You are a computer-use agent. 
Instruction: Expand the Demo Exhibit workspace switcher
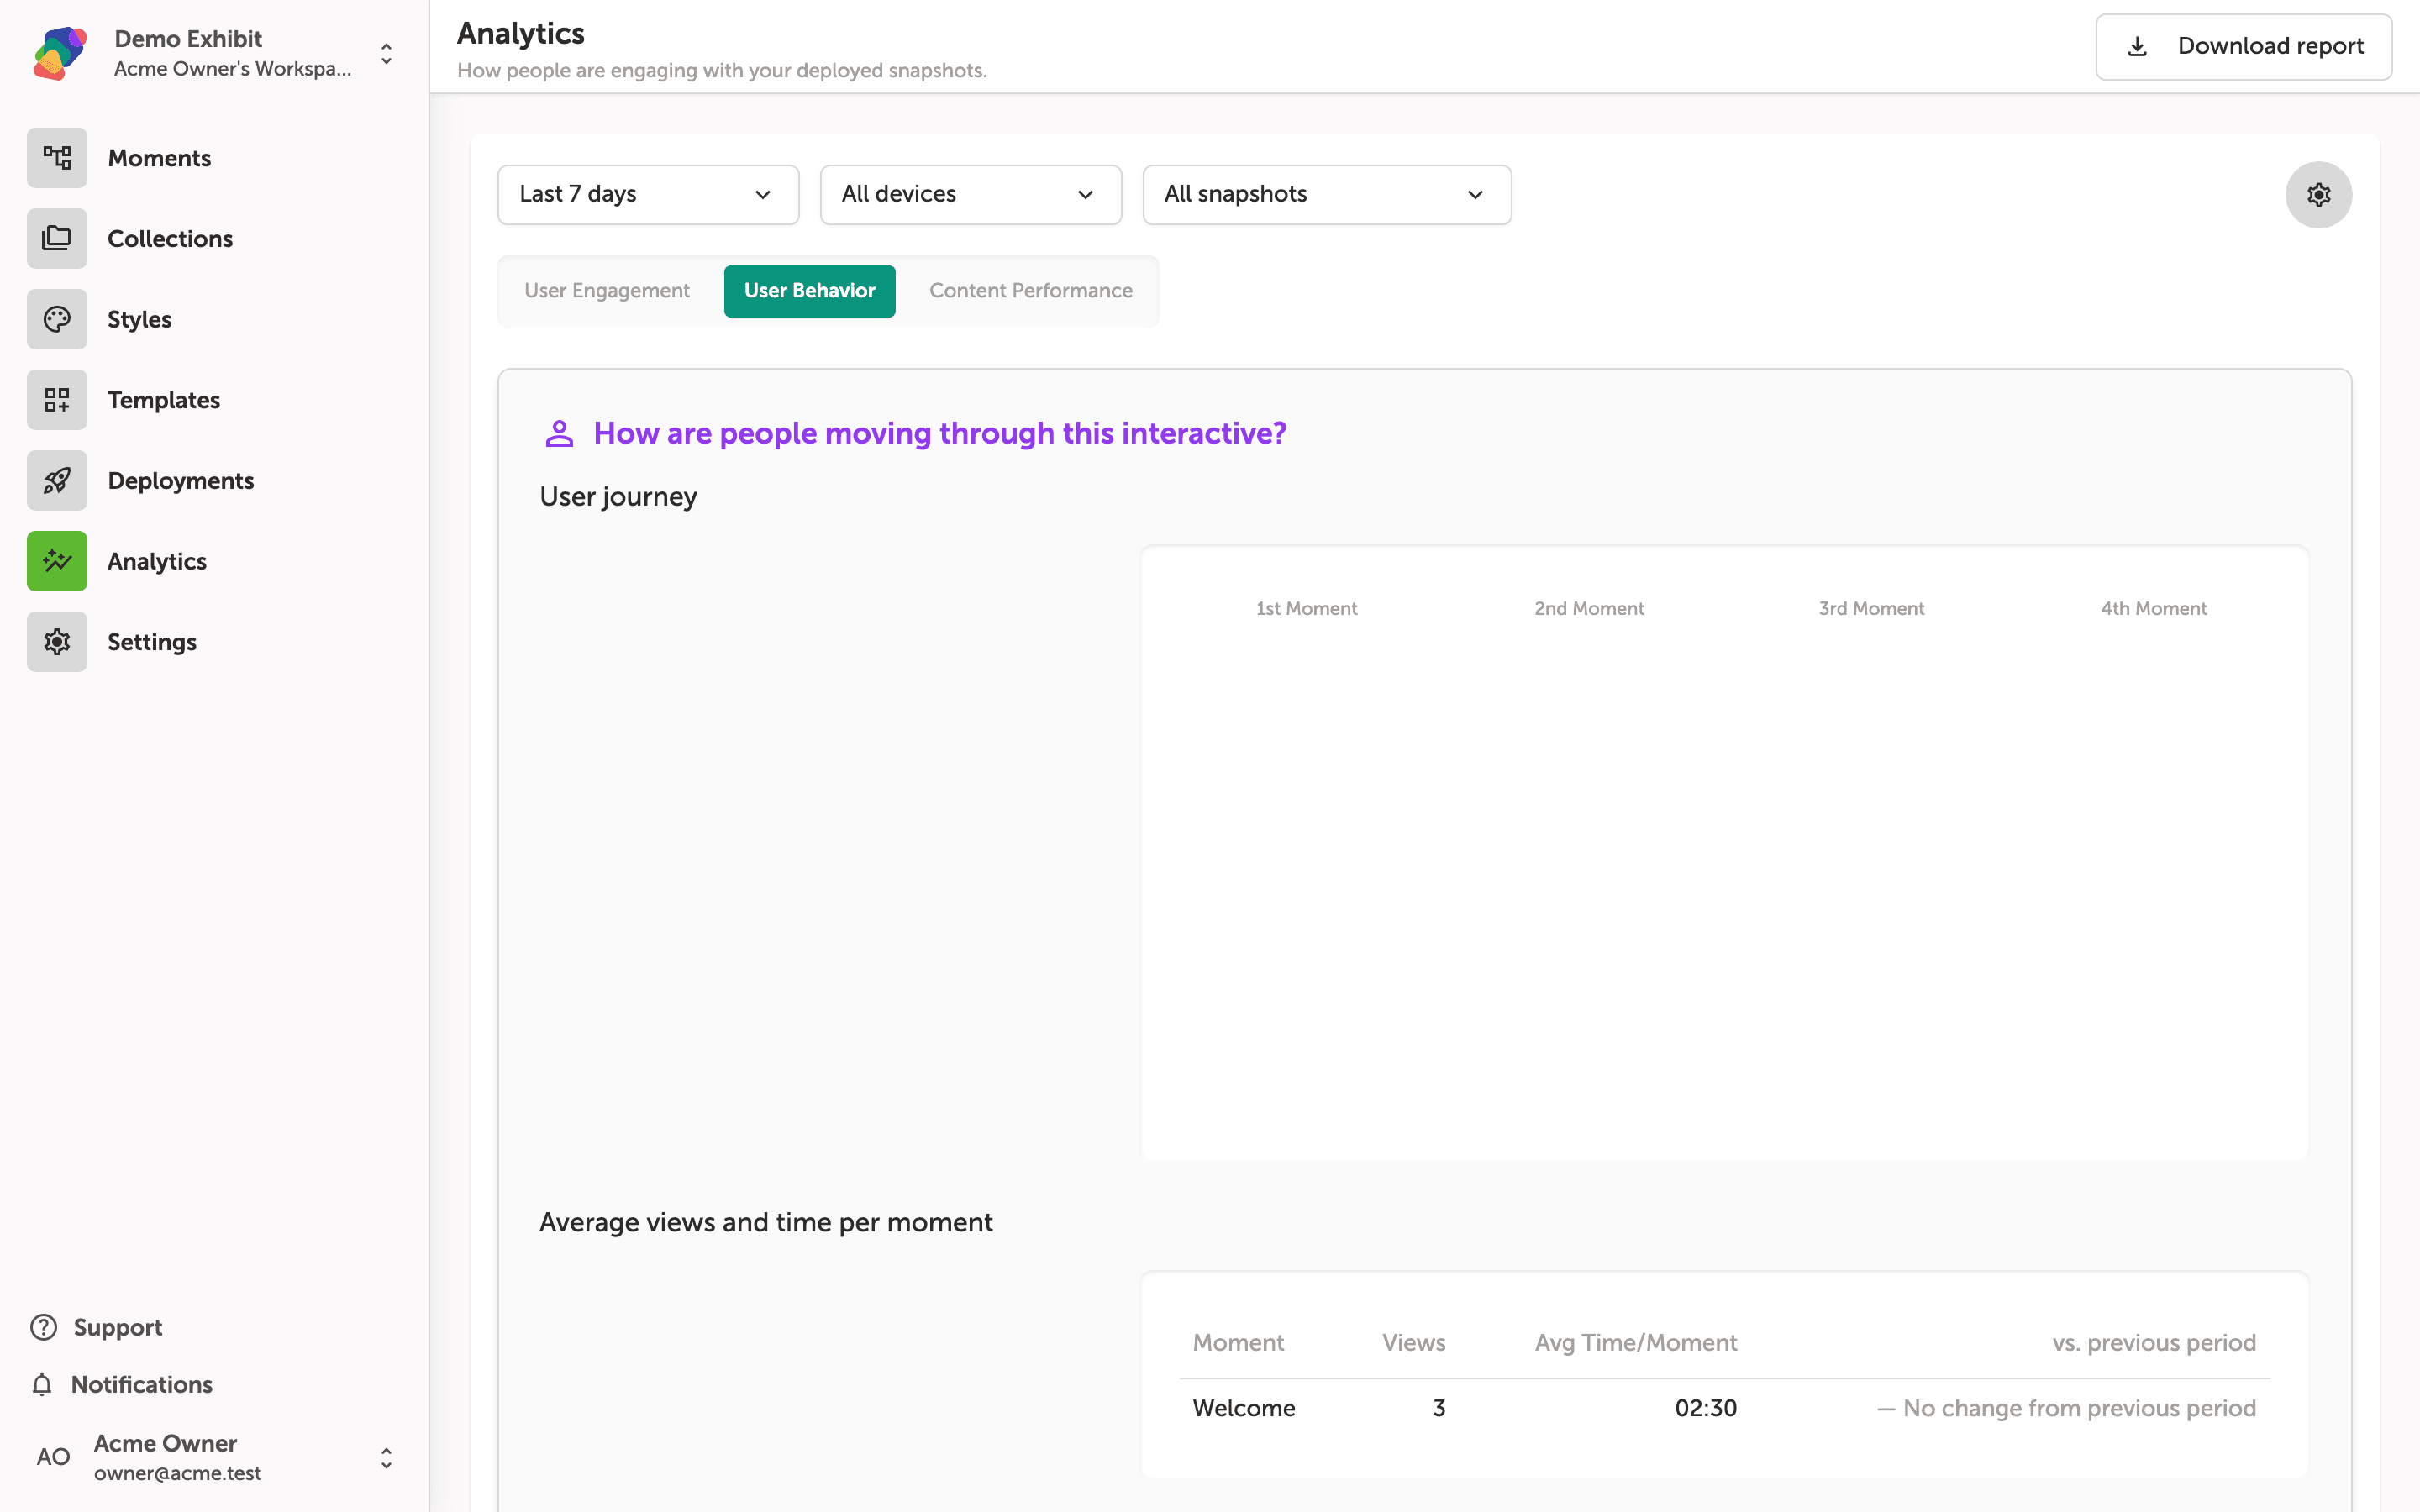pyautogui.click(x=386, y=53)
